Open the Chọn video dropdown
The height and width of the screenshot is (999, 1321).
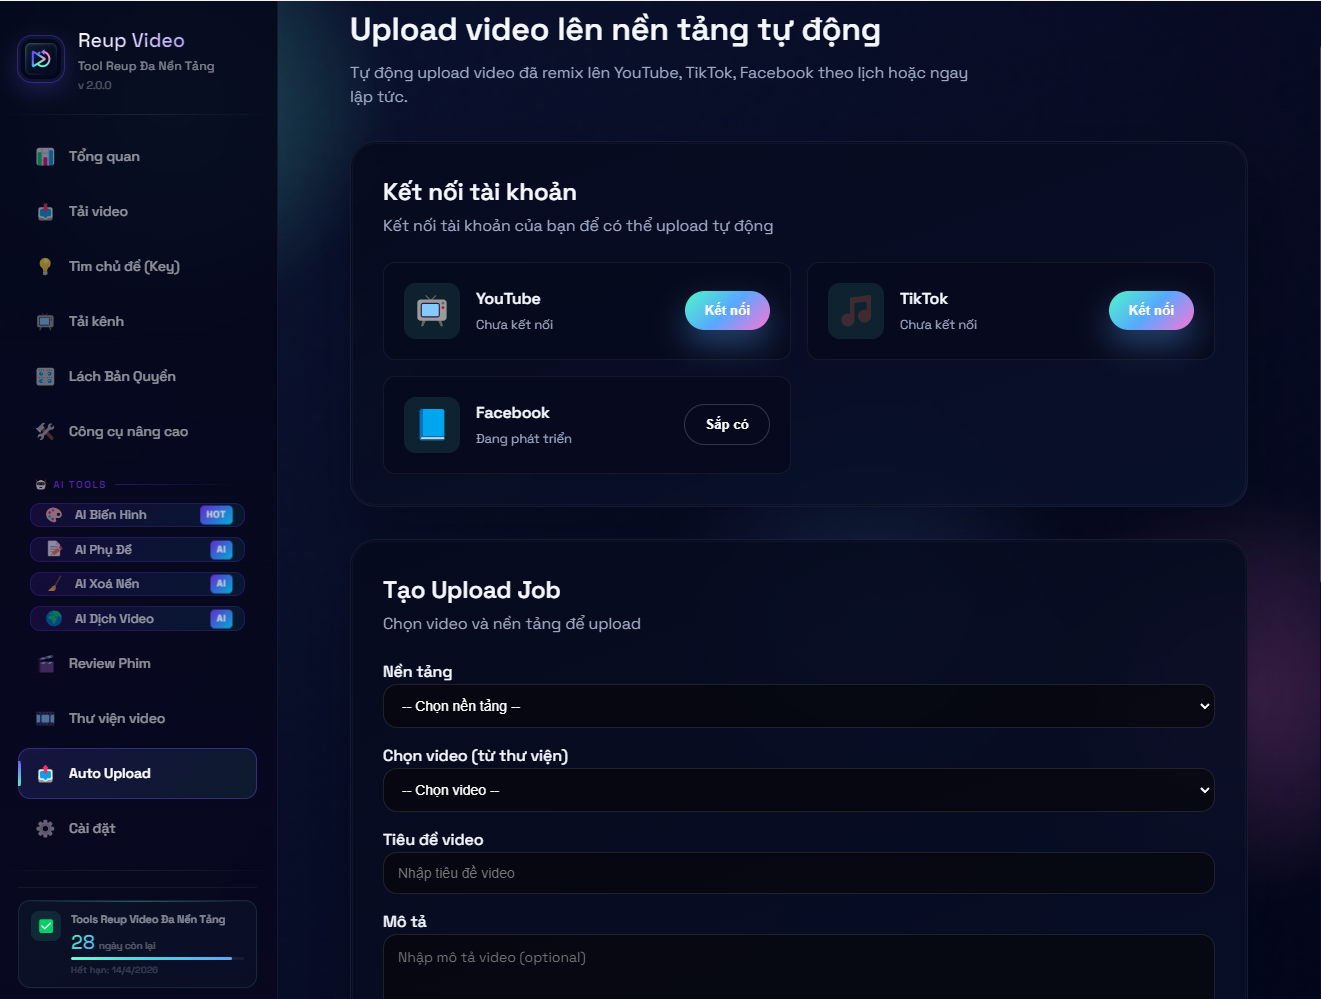(798, 790)
